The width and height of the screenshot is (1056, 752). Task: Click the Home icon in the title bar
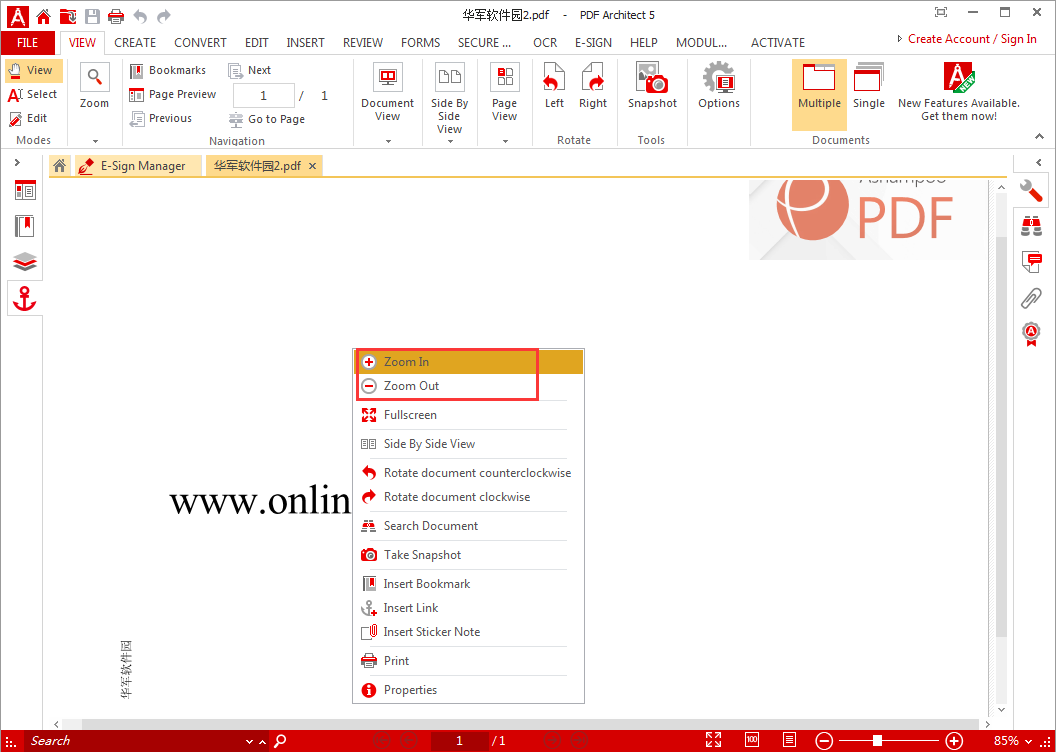click(43, 15)
